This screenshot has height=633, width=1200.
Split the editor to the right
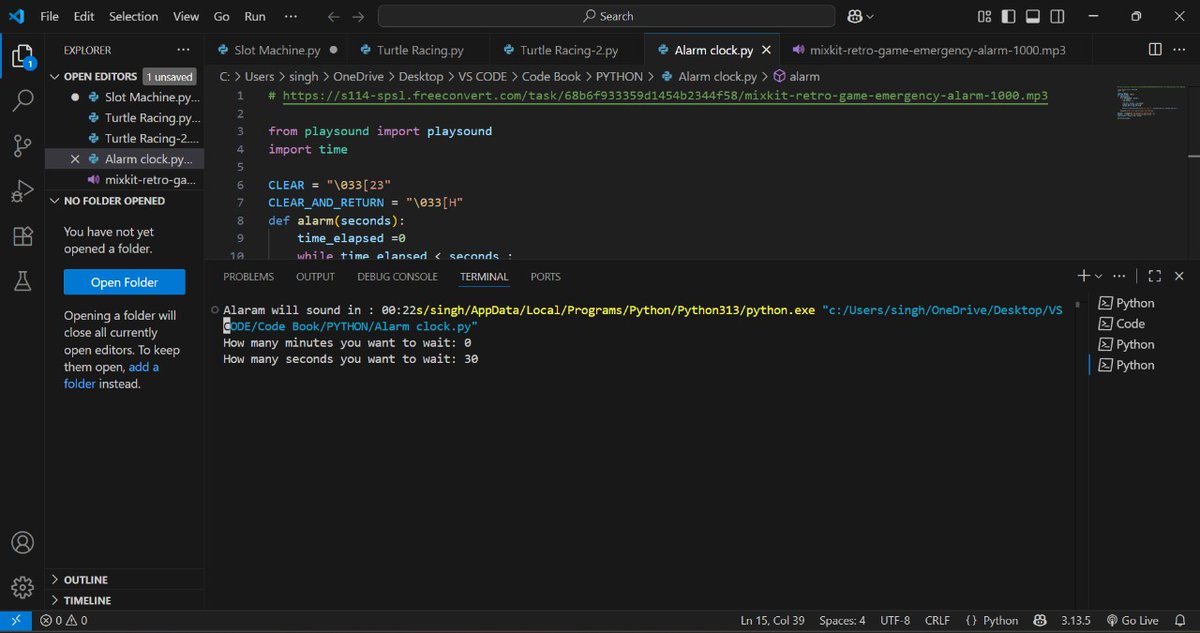click(x=1155, y=50)
